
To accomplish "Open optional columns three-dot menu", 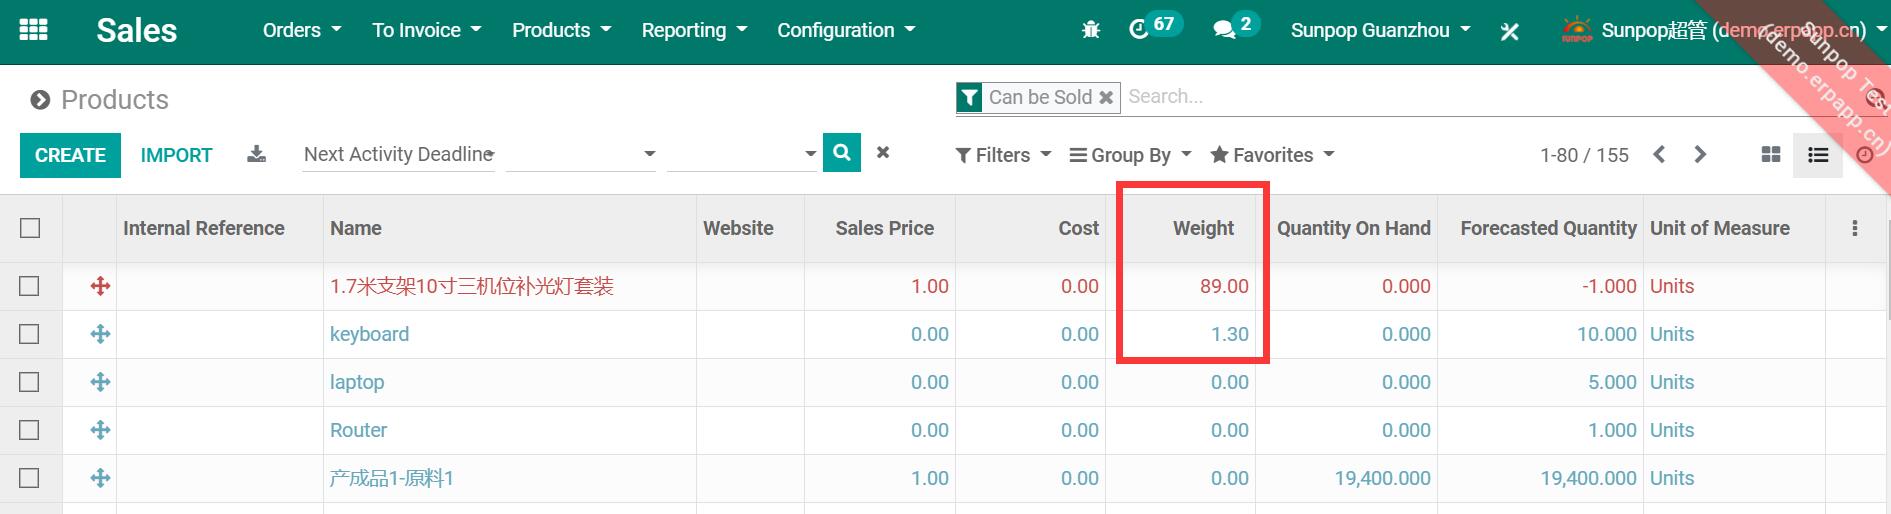I will coord(1855,228).
